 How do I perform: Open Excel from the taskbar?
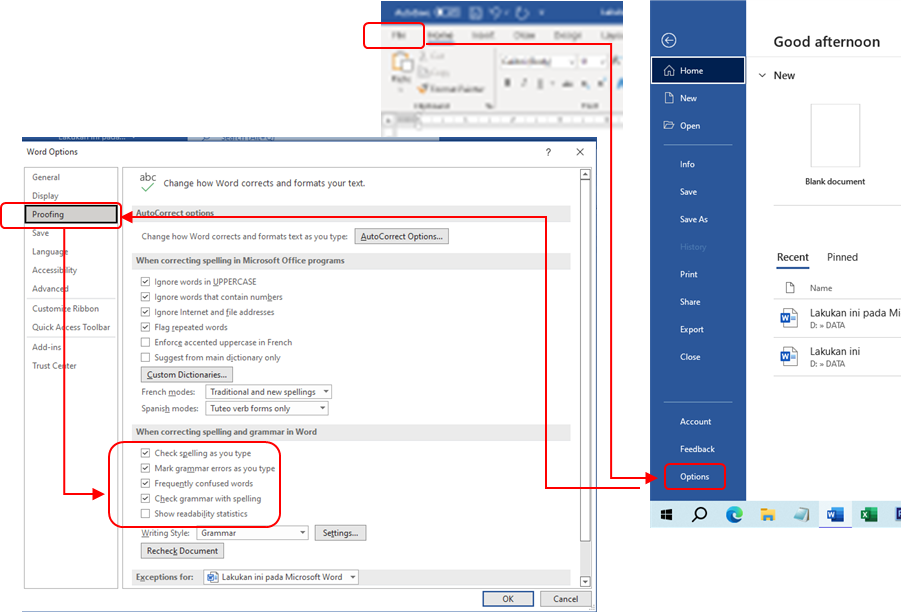pyautogui.click(x=869, y=515)
